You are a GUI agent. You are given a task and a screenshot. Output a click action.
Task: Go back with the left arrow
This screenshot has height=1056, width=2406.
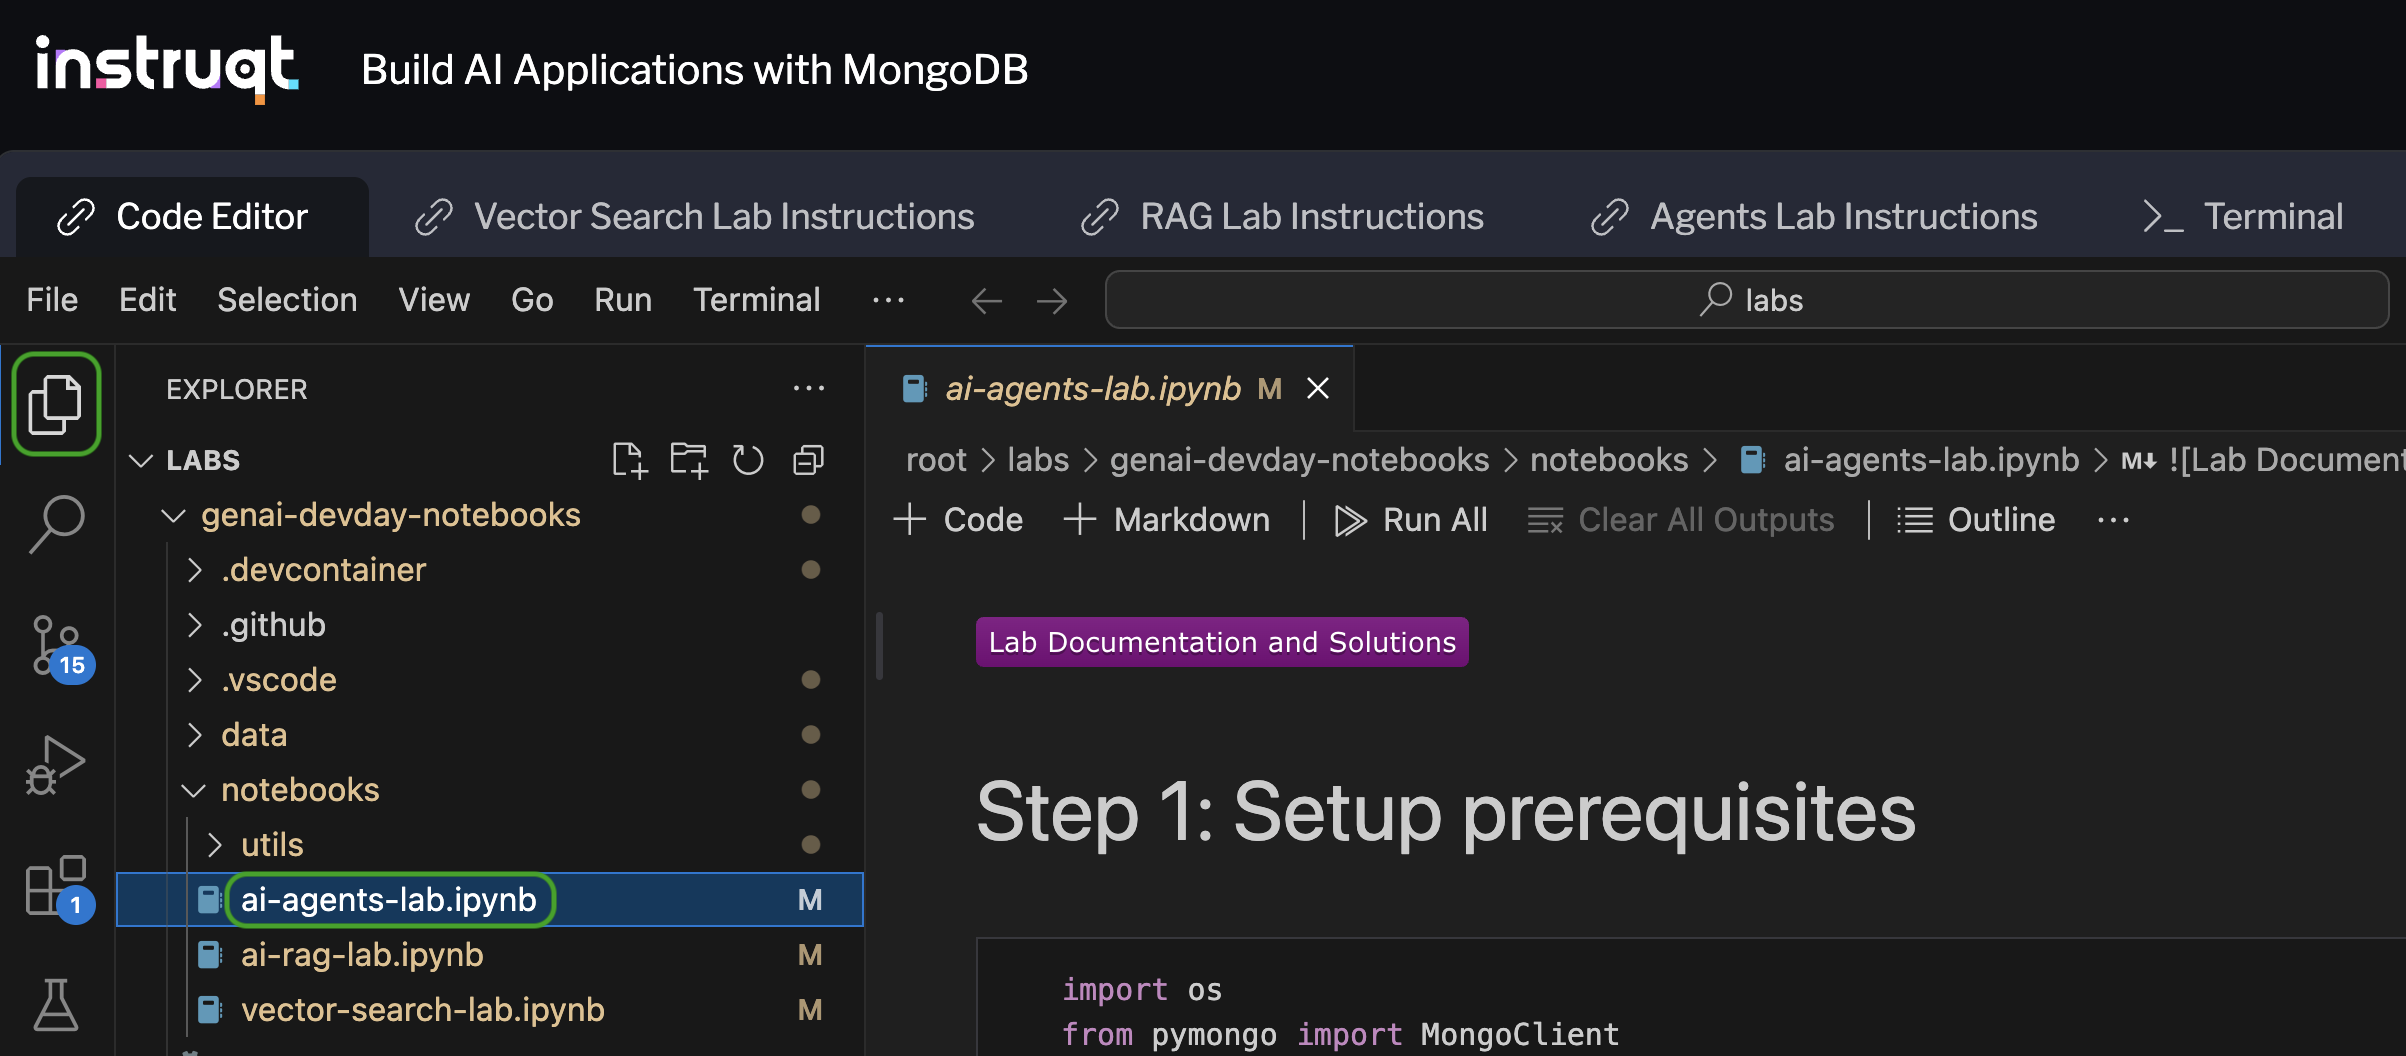click(x=987, y=300)
